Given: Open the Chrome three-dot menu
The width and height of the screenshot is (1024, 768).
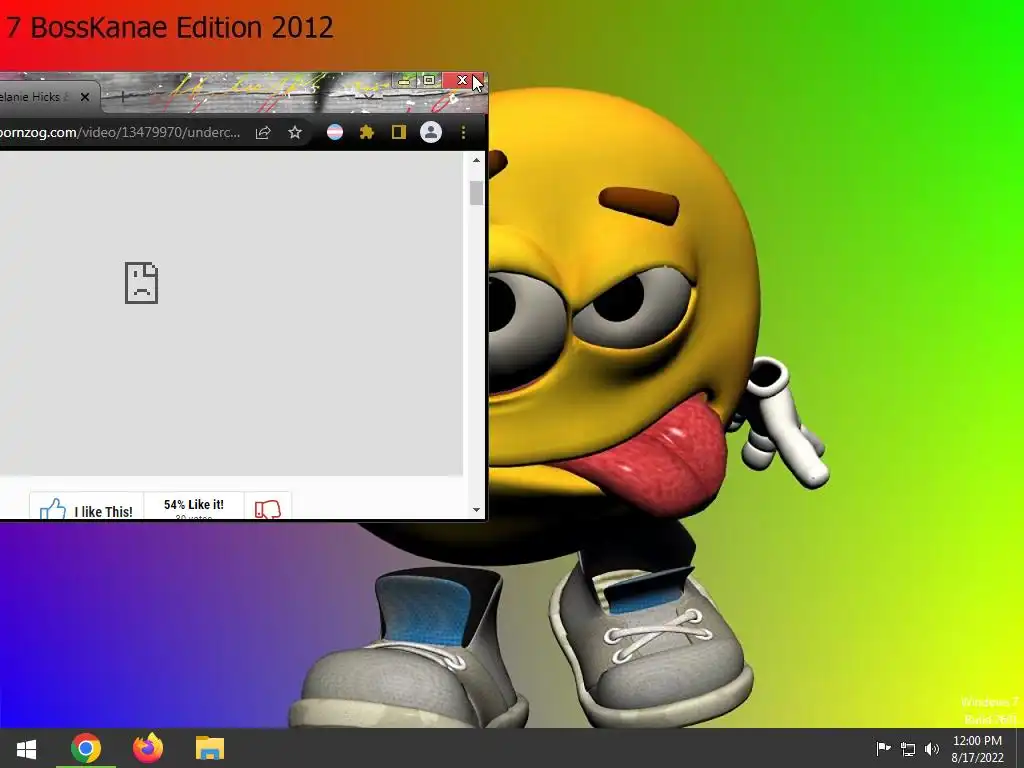Looking at the screenshot, I should 464,133.
